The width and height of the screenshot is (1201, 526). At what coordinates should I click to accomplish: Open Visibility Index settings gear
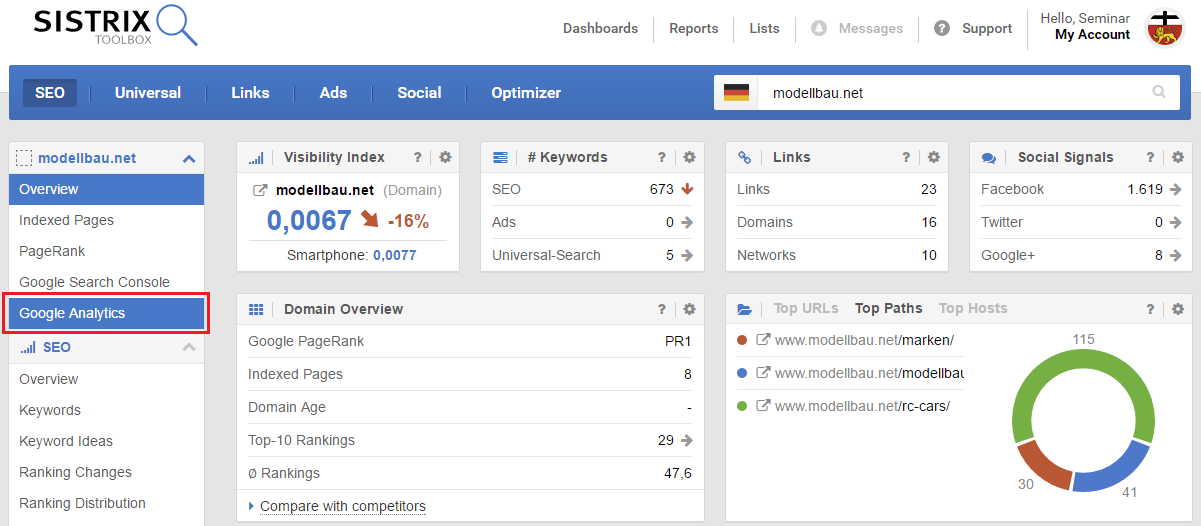click(445, 157)
